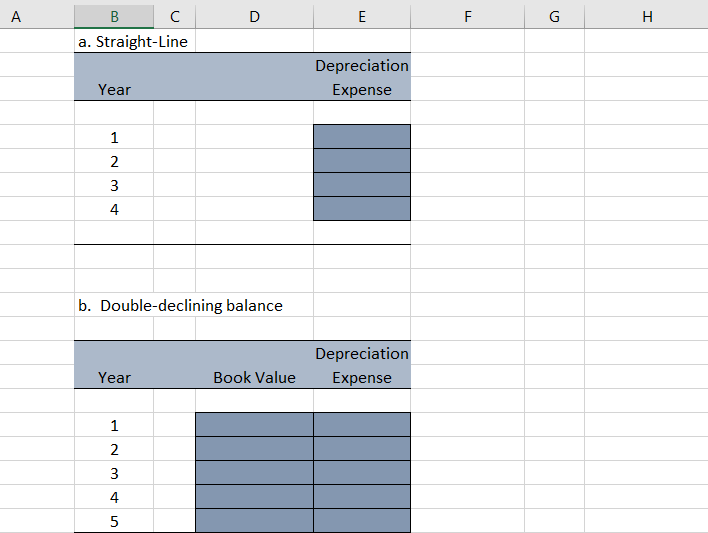Screen dimensions: 708x533
Task: Select double-declining depreciation expense input, year 5
Action: 362,520
